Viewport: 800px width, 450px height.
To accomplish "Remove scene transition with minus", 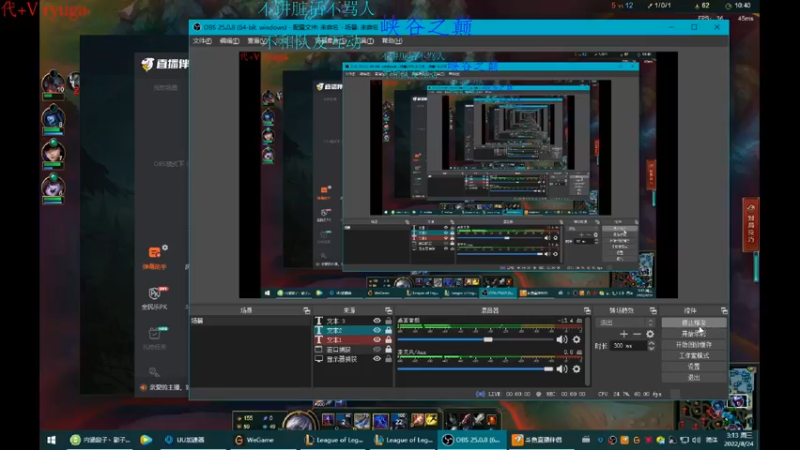I will tap(637, 334).
